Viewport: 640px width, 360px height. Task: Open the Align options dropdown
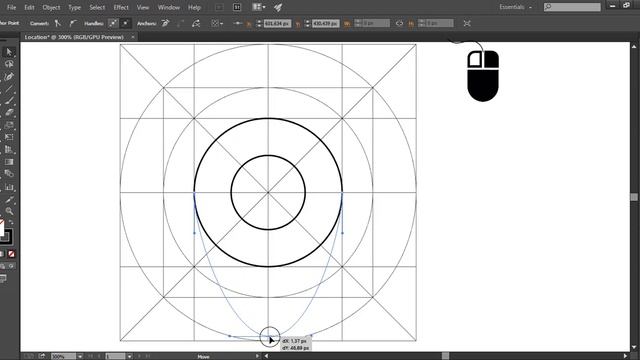point(217,24)
